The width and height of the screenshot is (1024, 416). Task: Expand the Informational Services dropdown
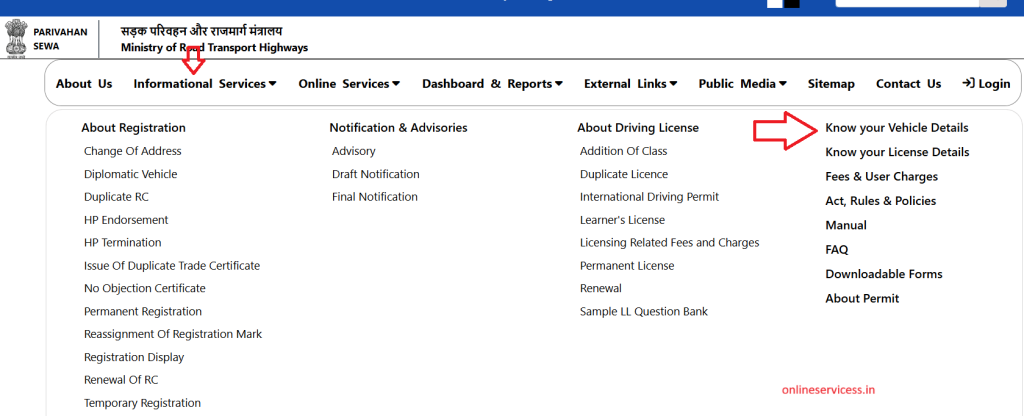pyautogui.click(x=205, y=84)
